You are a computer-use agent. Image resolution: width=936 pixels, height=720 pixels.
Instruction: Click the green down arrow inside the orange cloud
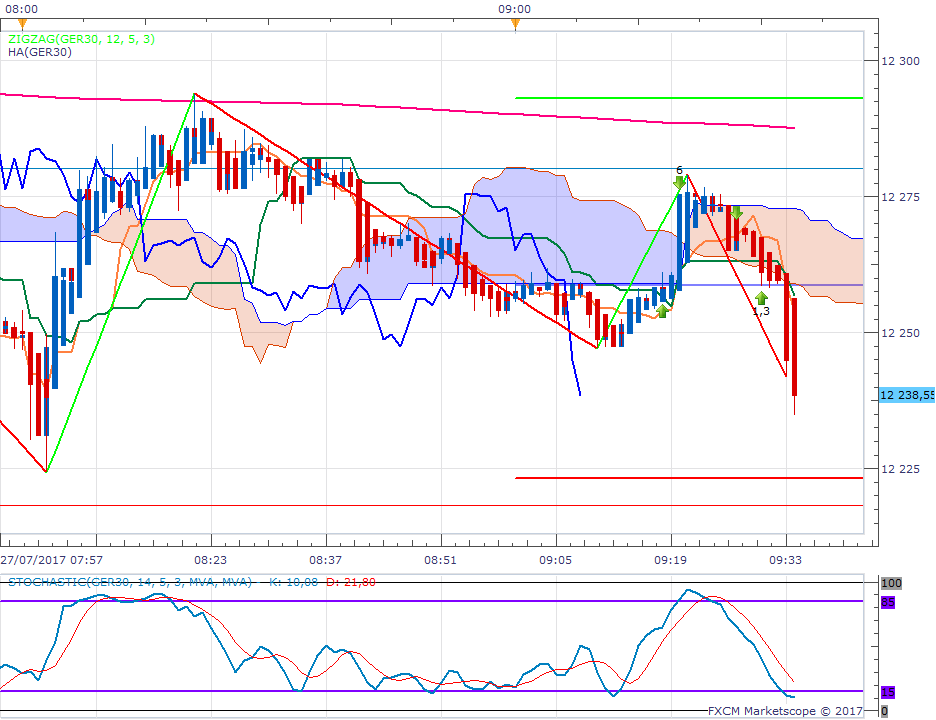pyautogui.click(x=736, y=212)
